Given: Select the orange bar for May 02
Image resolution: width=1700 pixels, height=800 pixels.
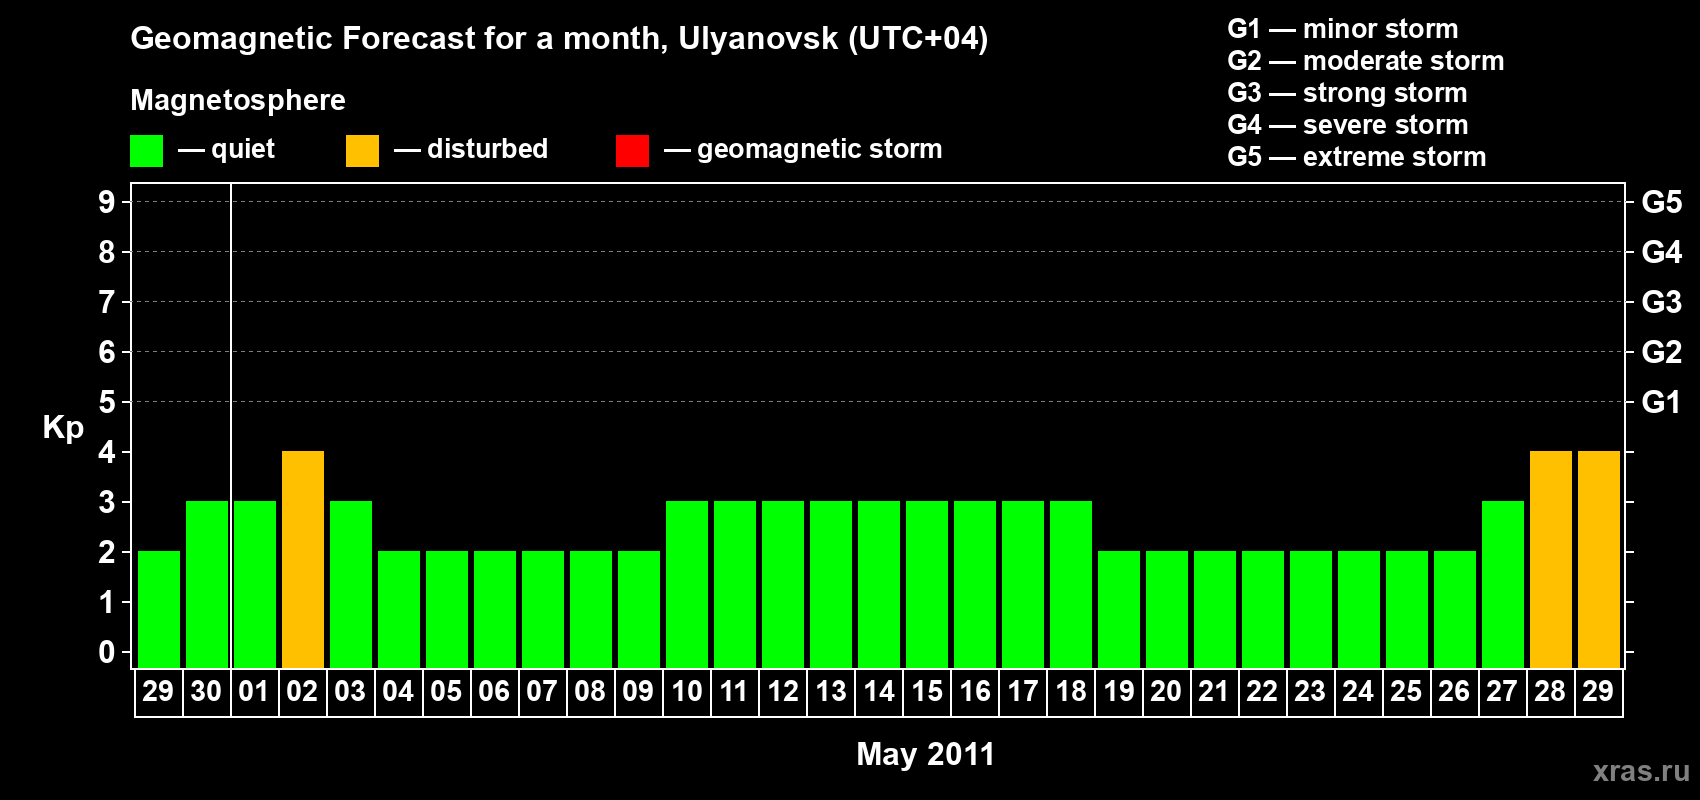Looking at the screenshot, I should click(x=303, y=560).
